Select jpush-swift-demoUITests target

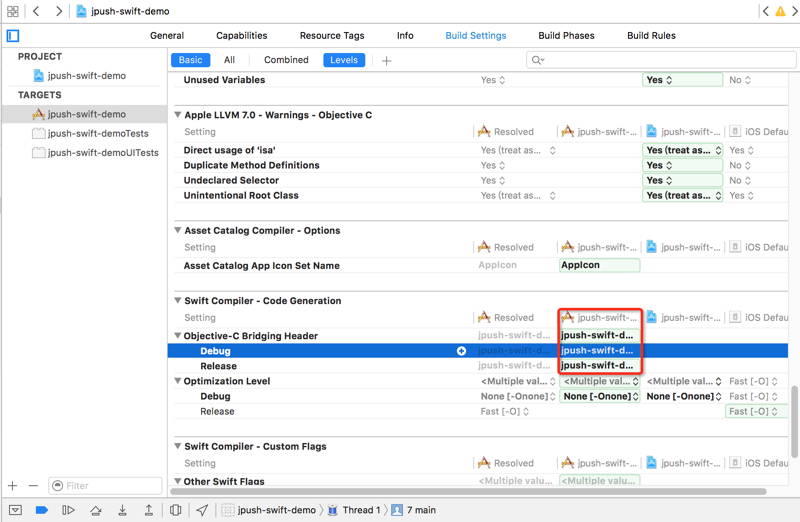95,153
